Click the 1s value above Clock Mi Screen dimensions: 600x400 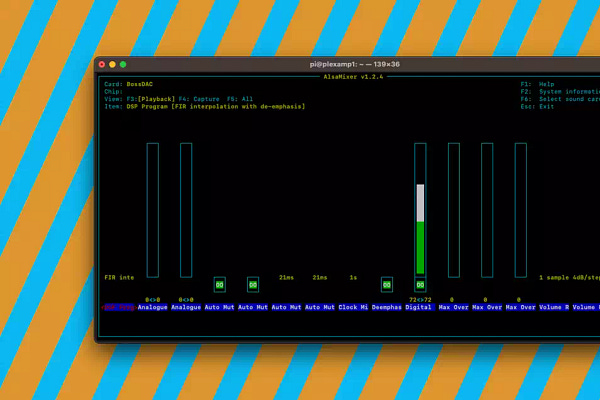pyautogui.click(x=353, y=278)
